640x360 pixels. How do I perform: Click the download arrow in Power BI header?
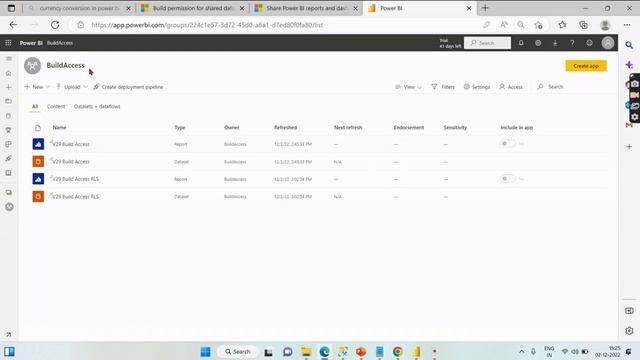coord(555,43)
